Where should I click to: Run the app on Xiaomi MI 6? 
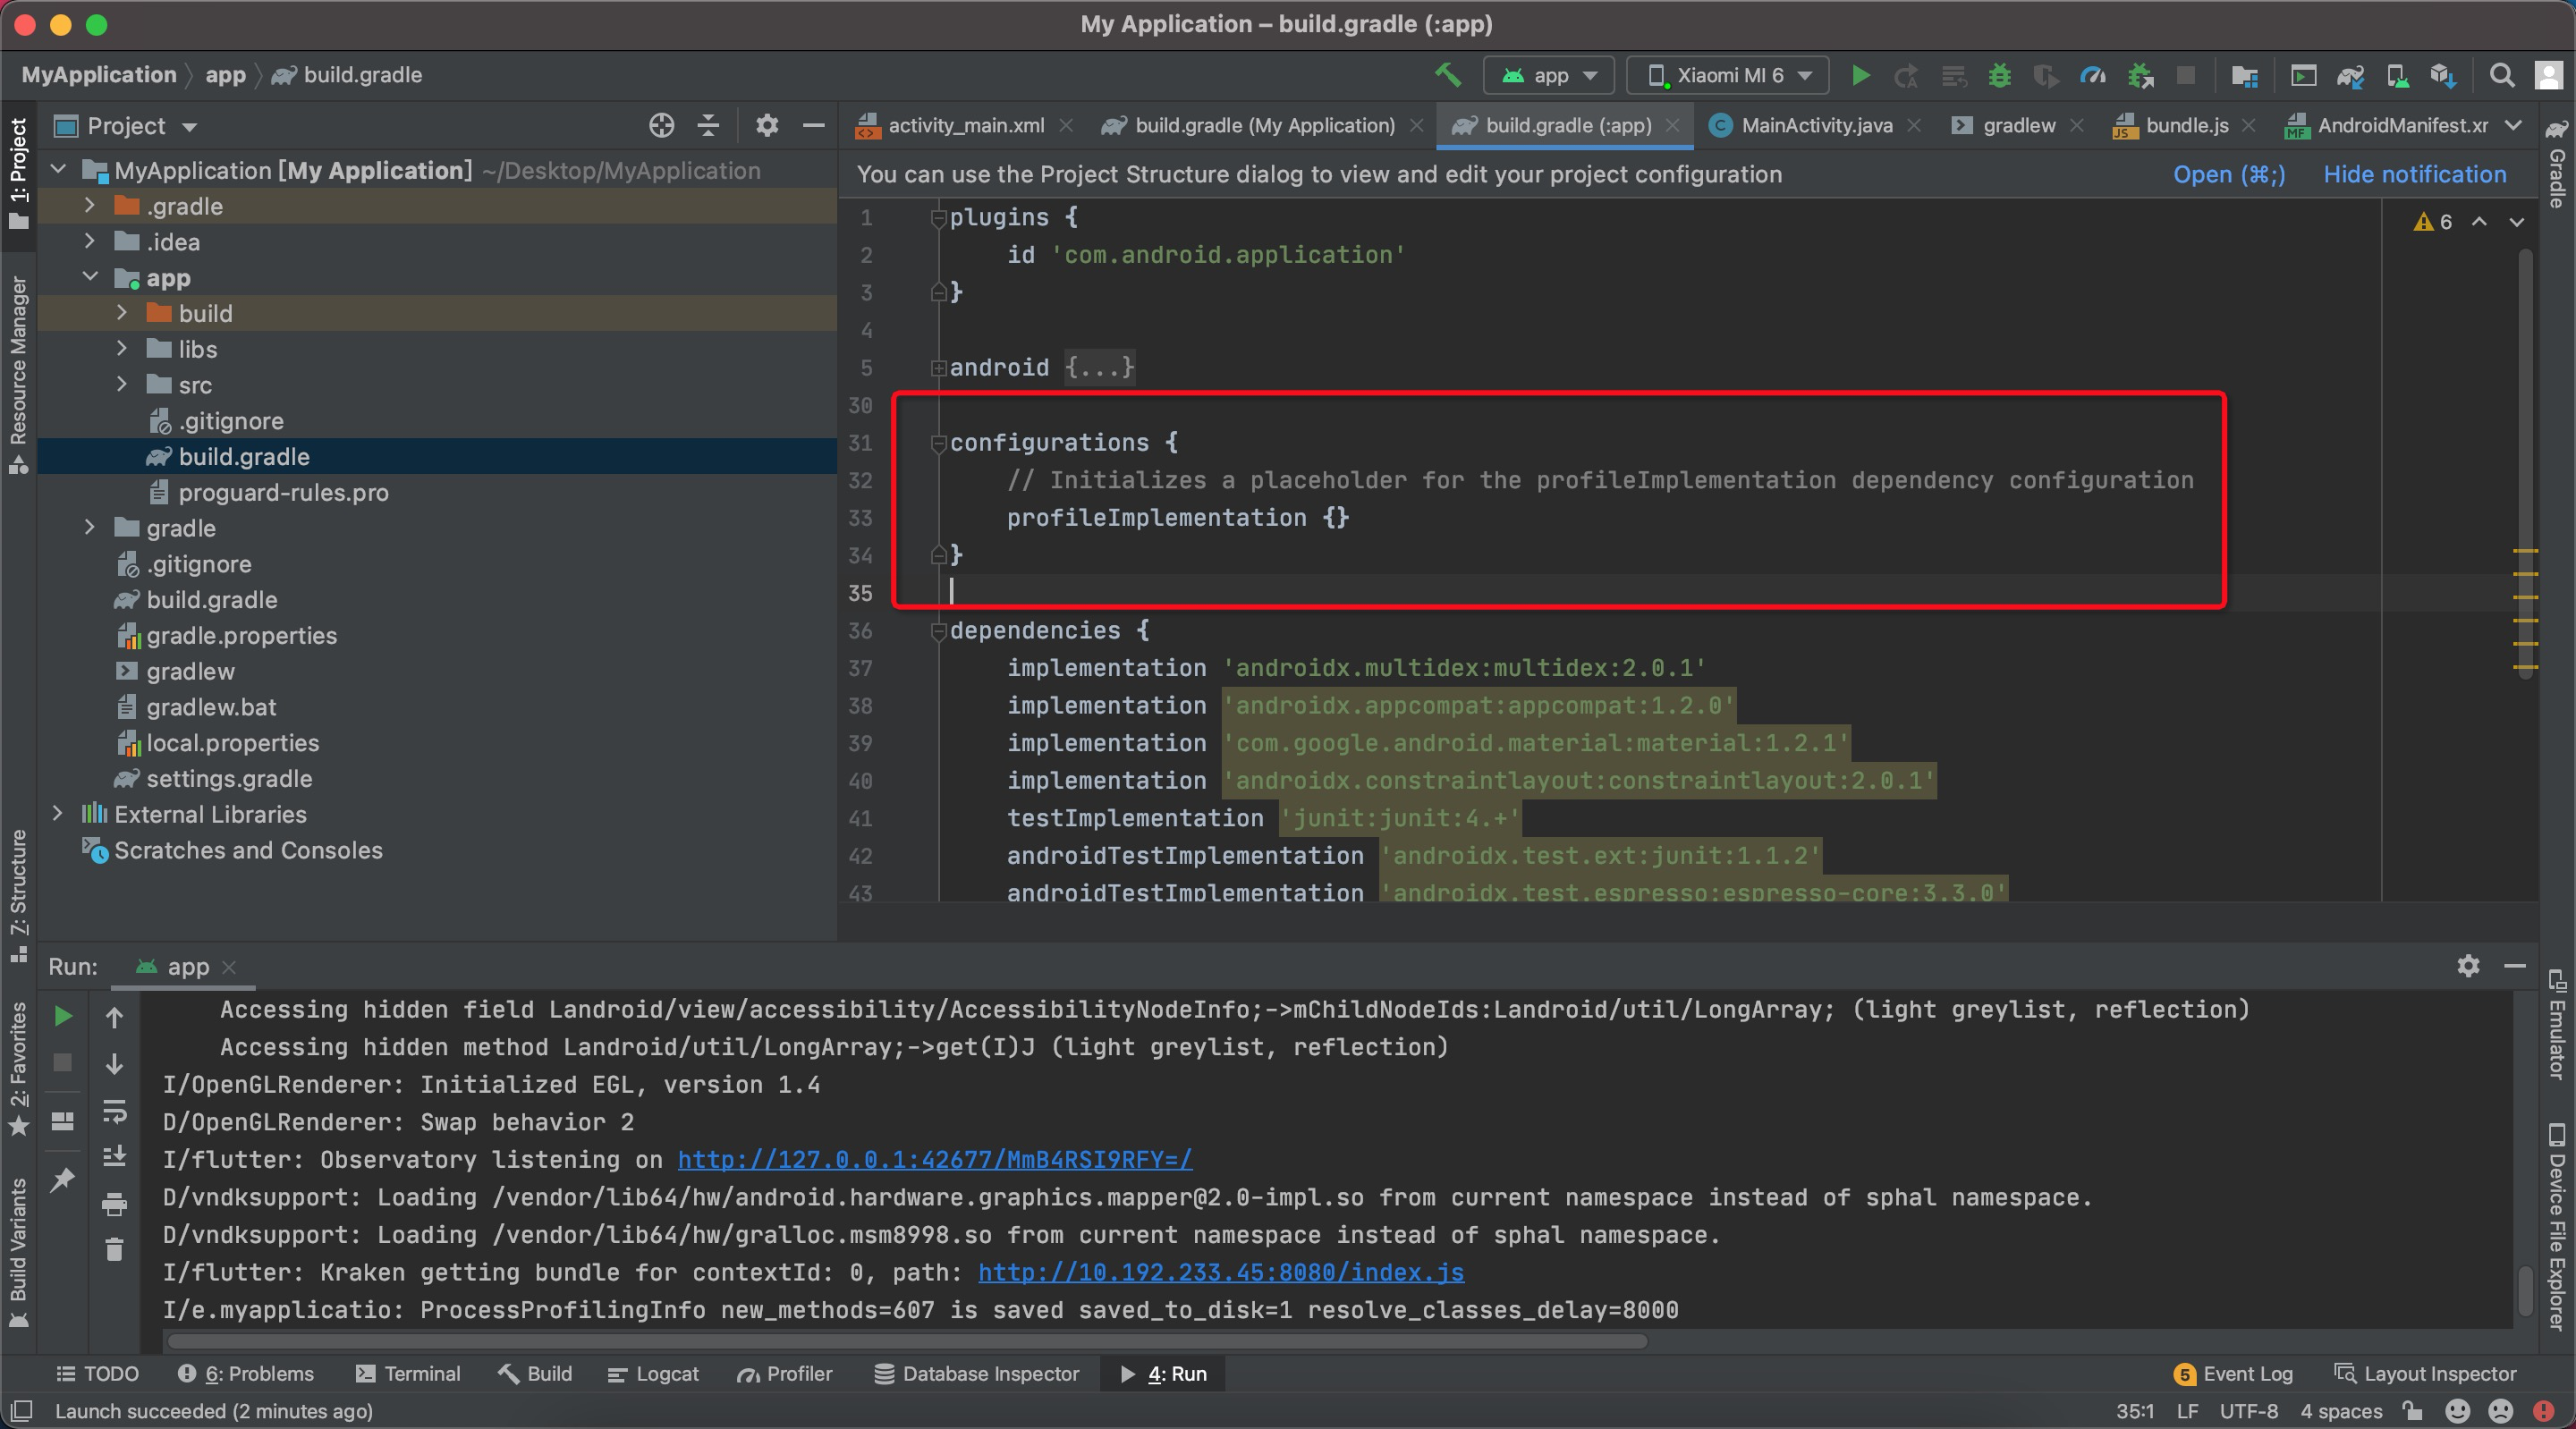(1860, 75)
